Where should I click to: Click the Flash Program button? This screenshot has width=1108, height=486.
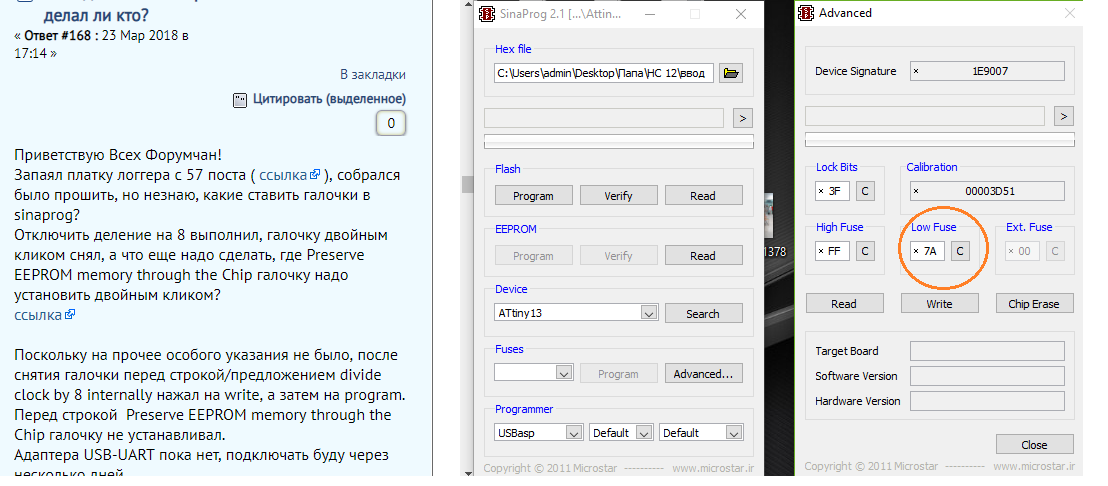coord(533,196)
